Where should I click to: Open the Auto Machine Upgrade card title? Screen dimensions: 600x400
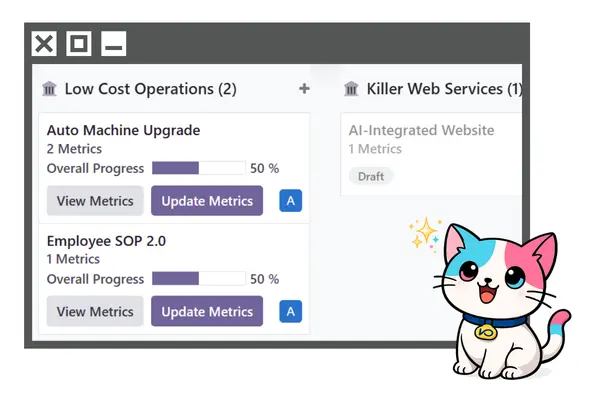[123, 130]
